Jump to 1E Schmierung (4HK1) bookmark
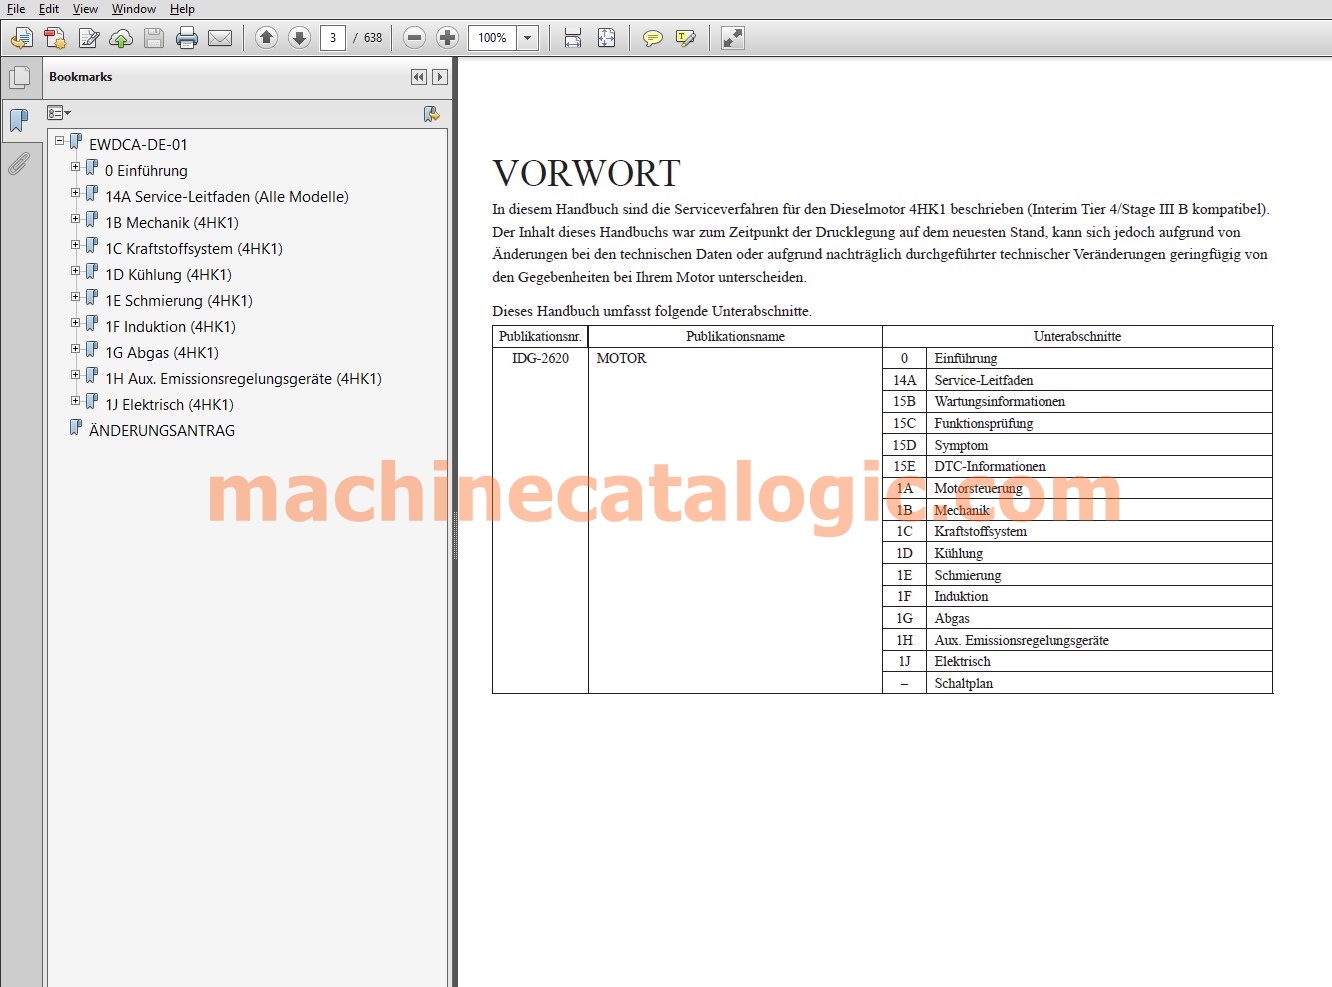The image size is (1332, 987). pos(179,301)
